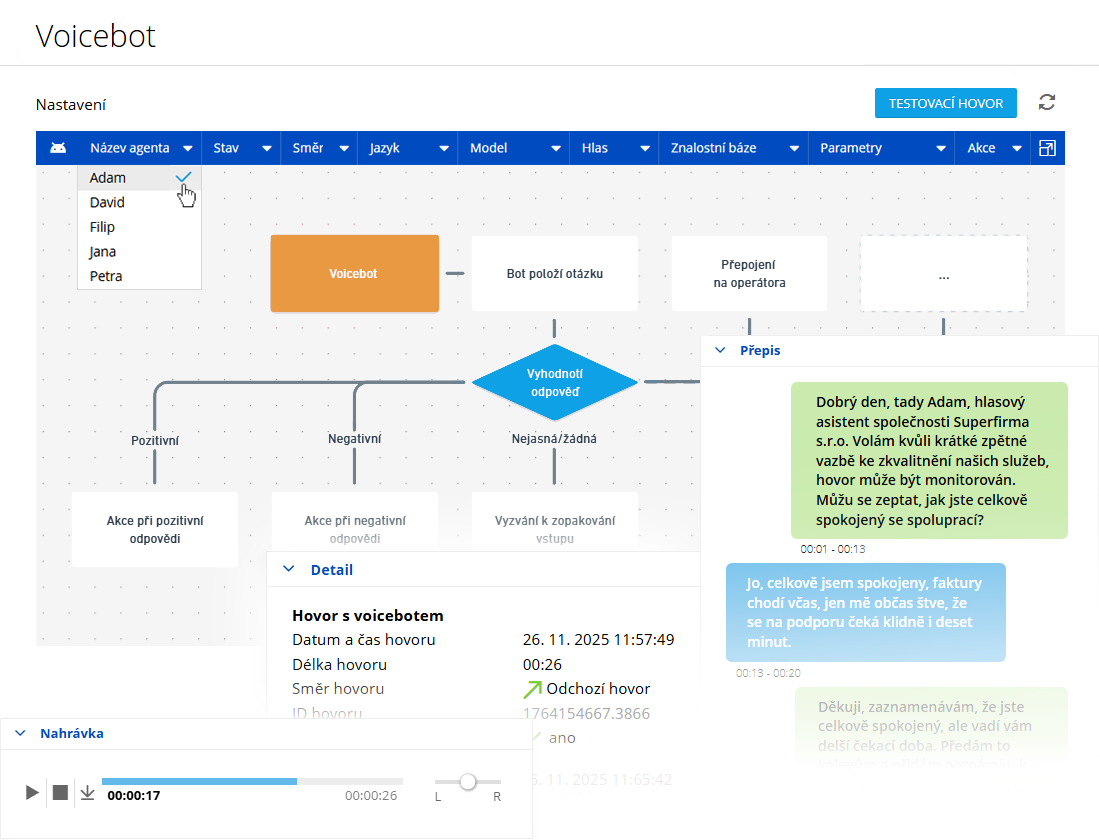Open the Znalostní báze dropdown

tap(794, 148)
